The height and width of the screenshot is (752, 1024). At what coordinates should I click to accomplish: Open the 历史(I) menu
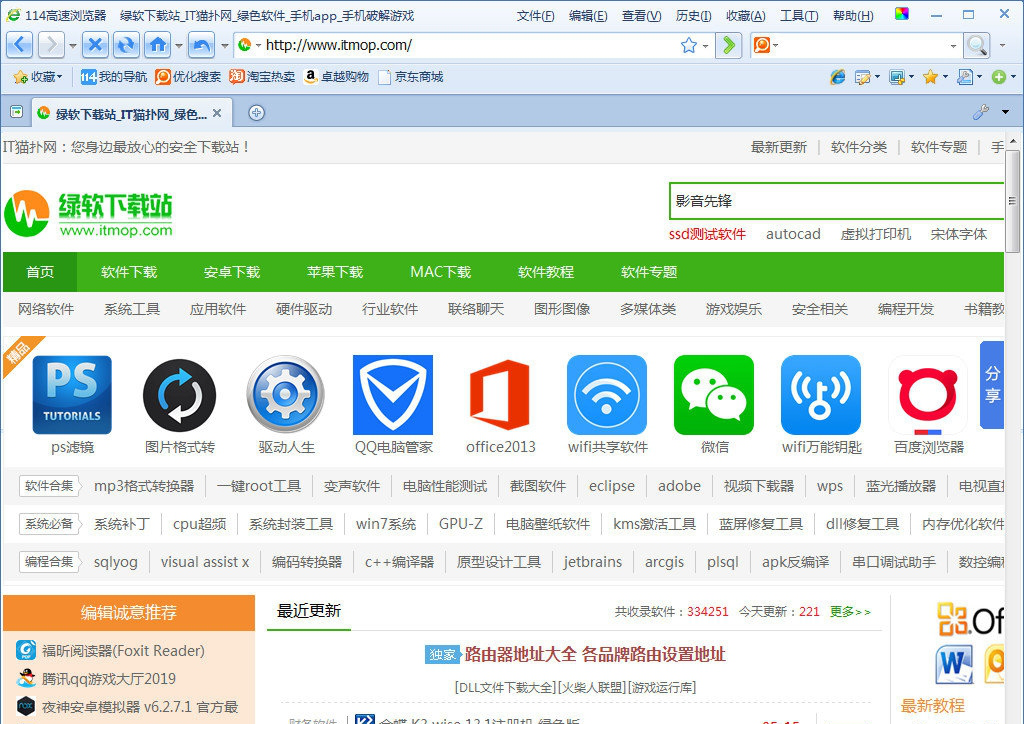point(694,16)
